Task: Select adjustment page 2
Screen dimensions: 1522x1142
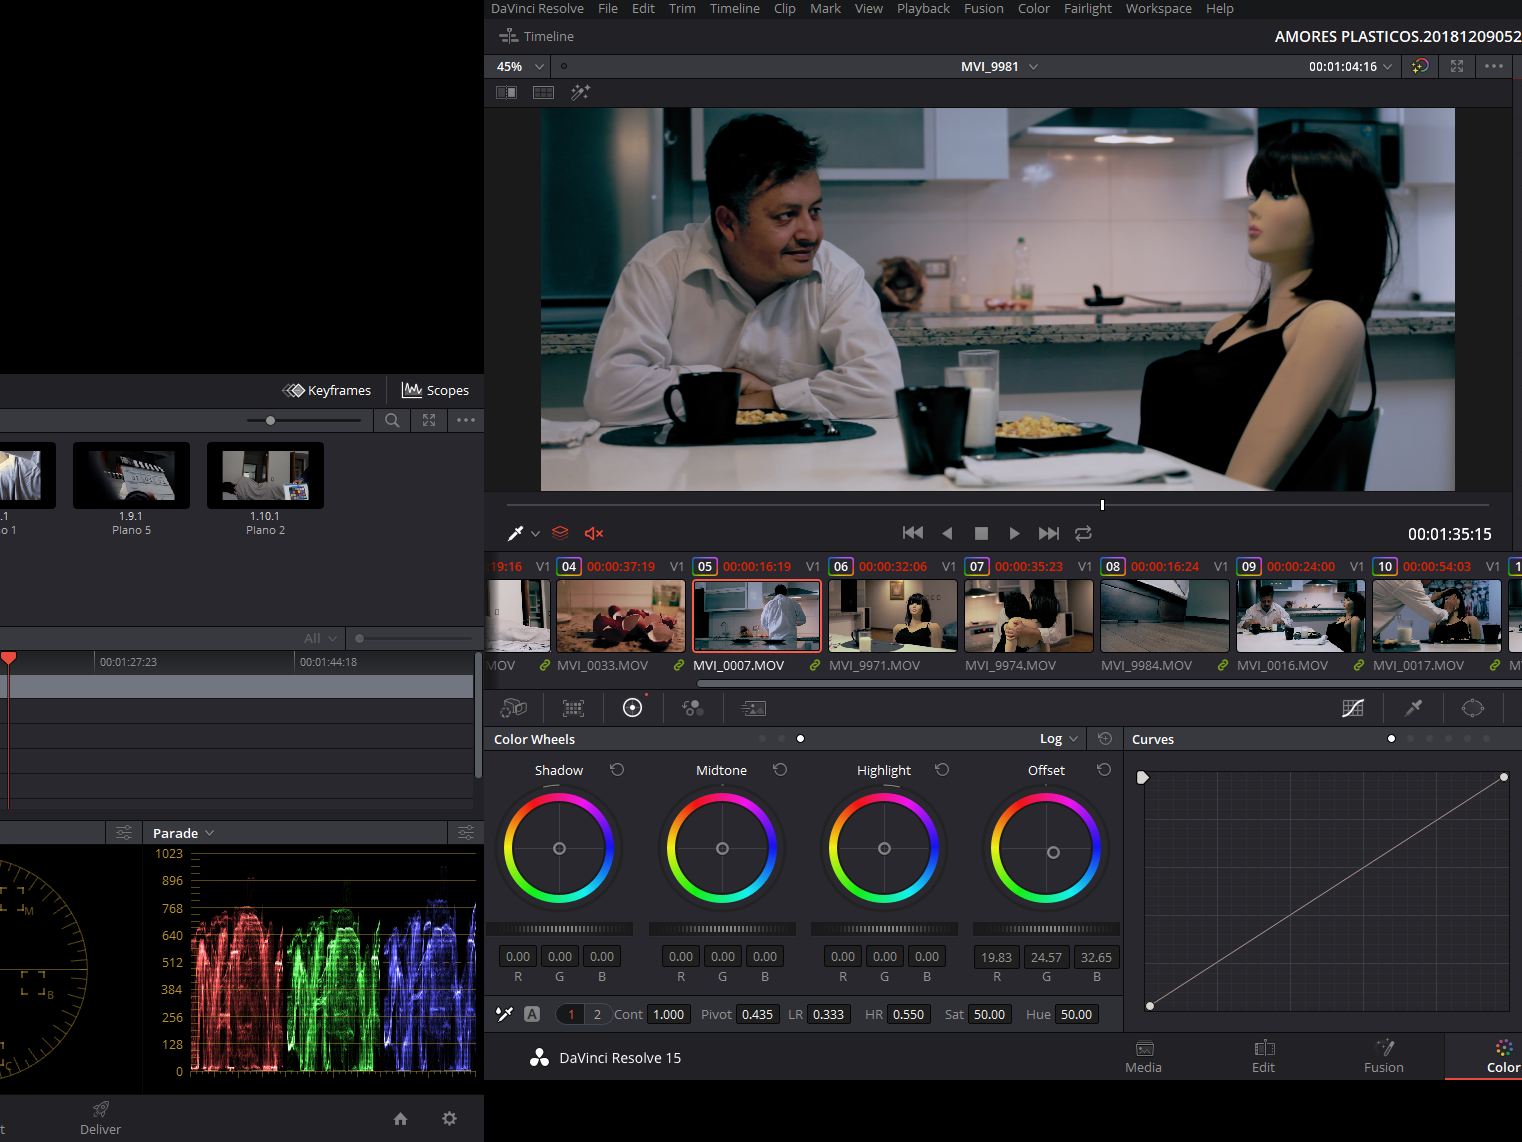Action: coord(597,1014)
